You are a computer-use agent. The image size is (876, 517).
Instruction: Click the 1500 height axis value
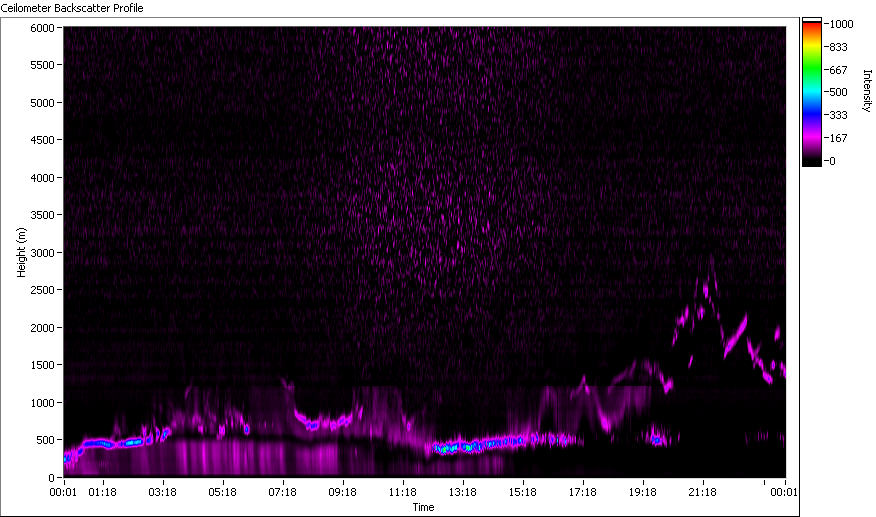pyautogui.click(x=42, y=365)
